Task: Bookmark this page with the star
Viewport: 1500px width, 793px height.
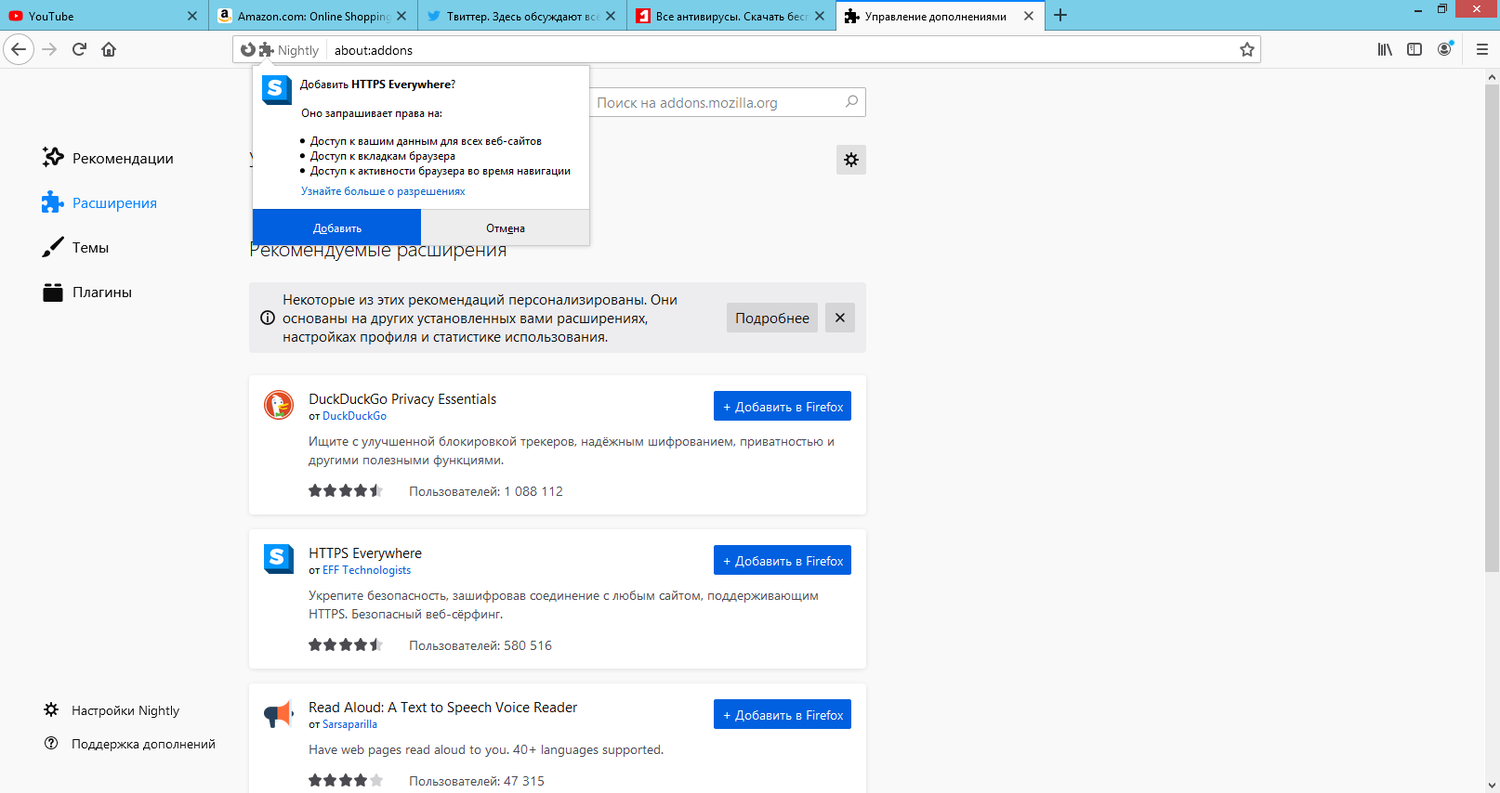Action: [x=1247, y=50]
